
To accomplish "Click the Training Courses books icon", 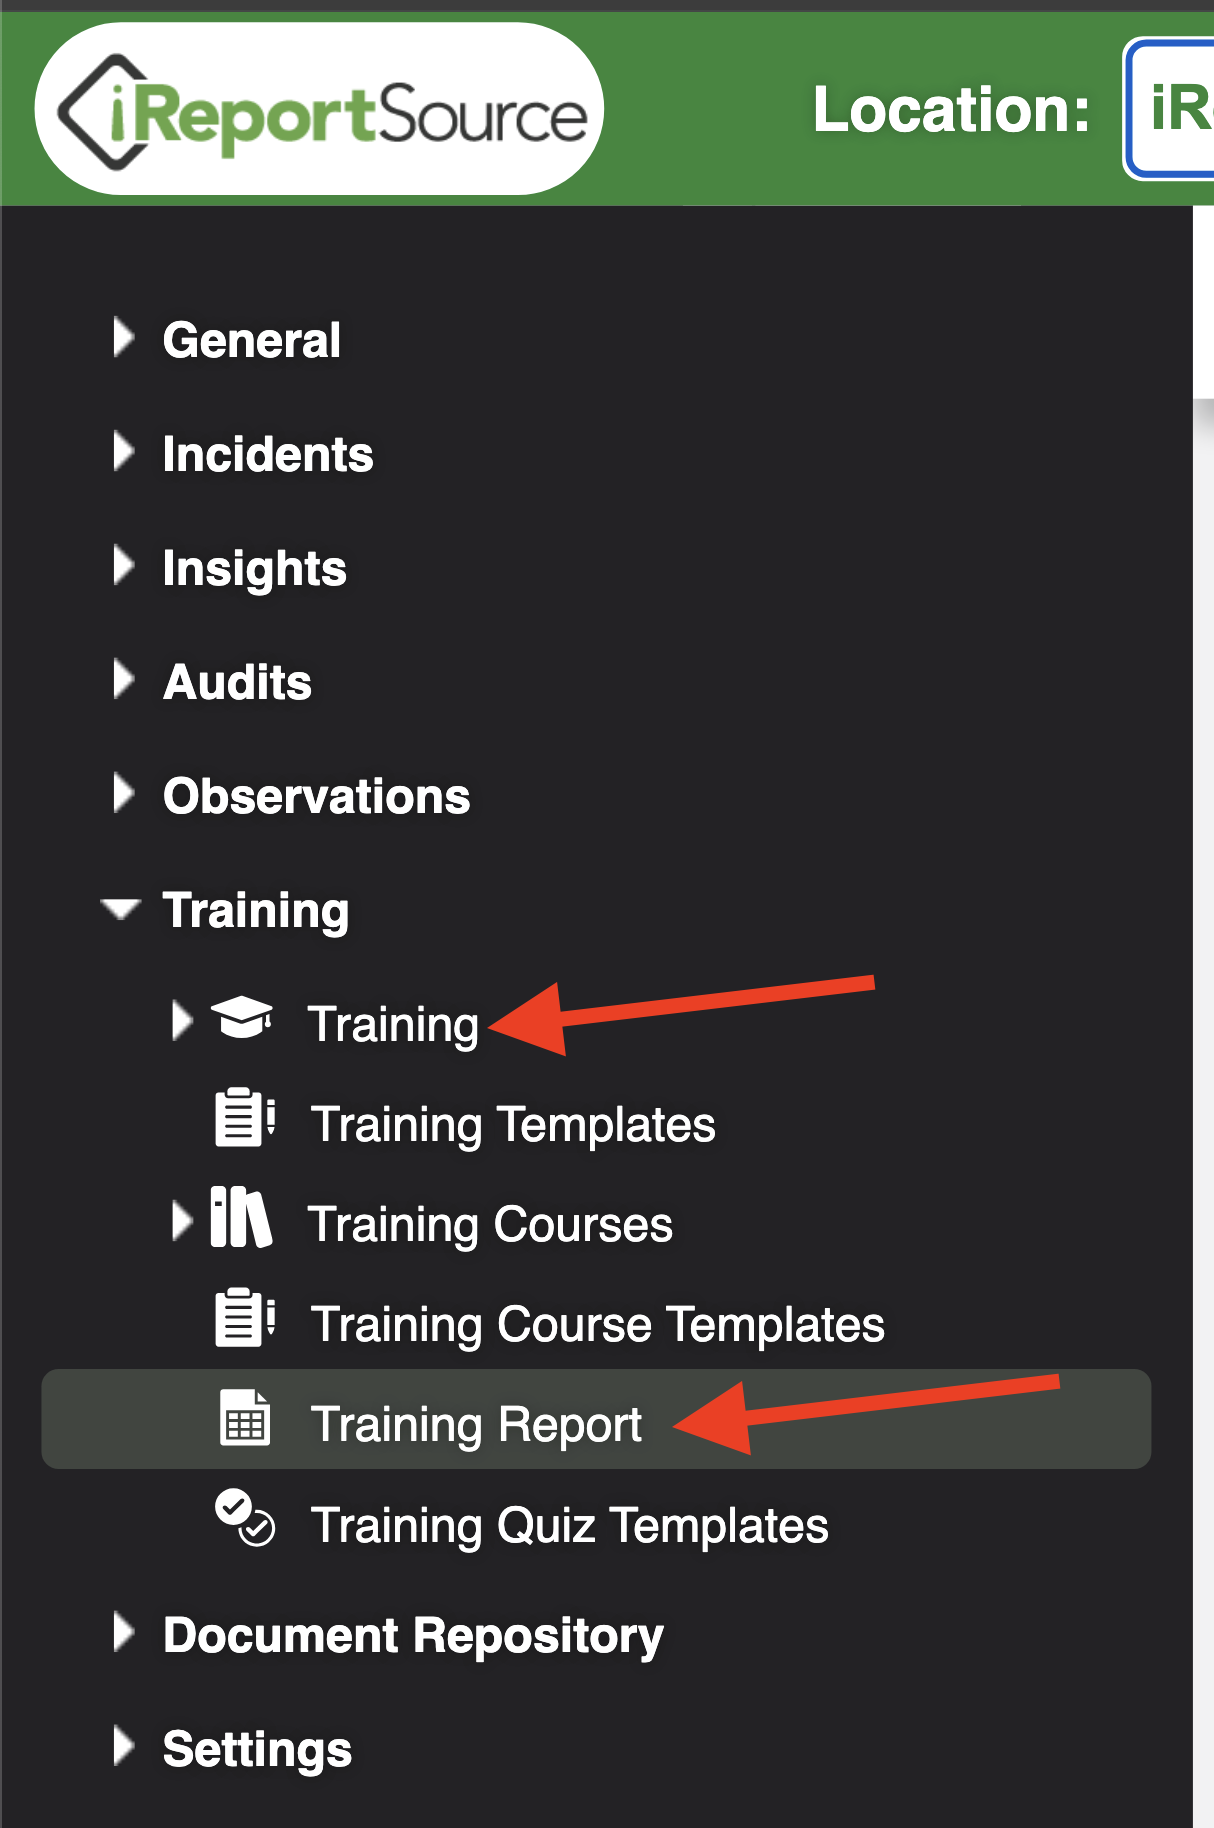I will [x=241, y=1218].
